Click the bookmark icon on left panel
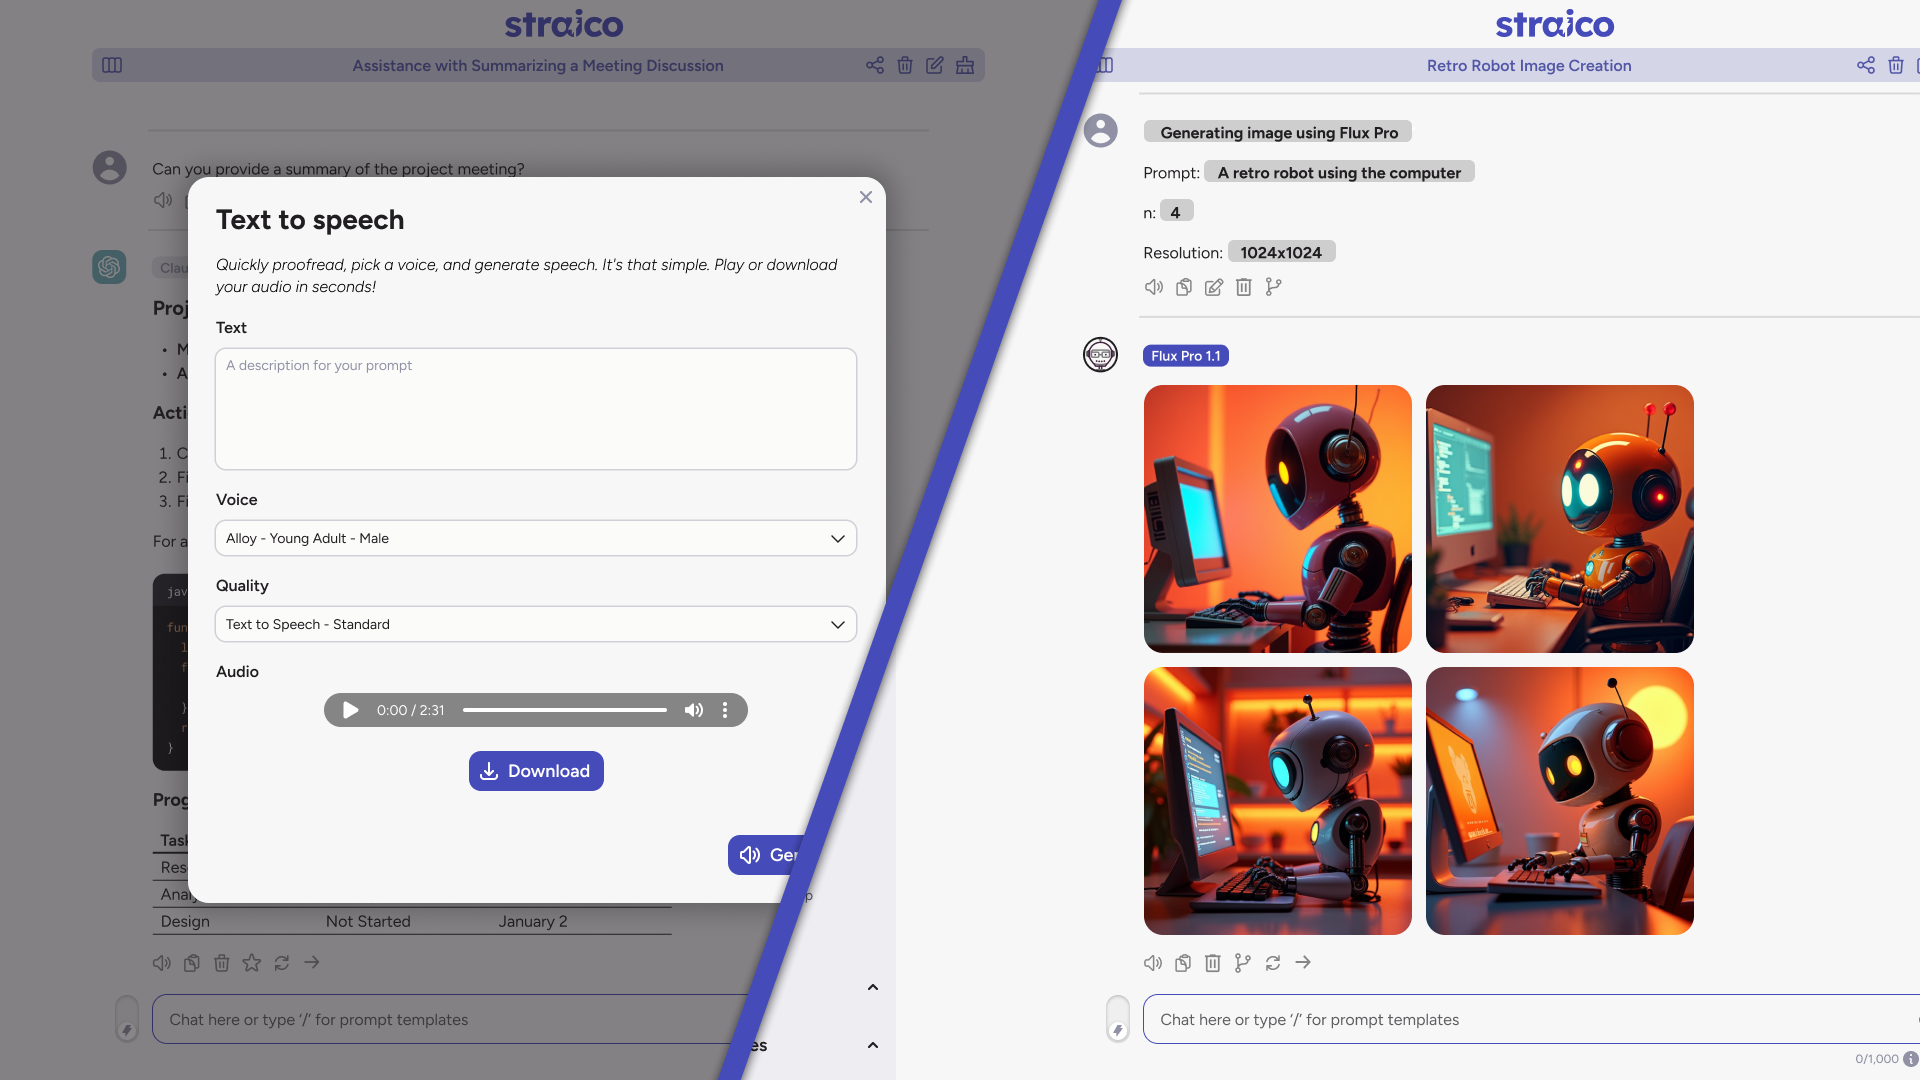The height and width of the screenshot is (1080, 1920). [x=251, y=963]
